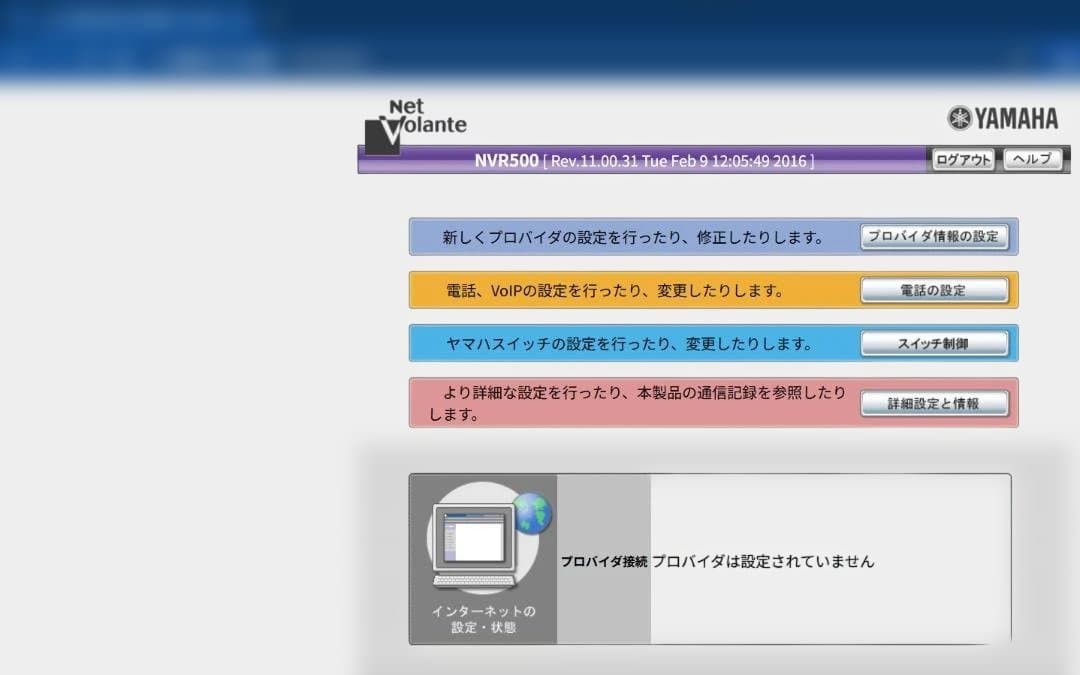The height and width of the screenshot is (675, 1080).
Task: Click 詳細設定と情報 detailed settings button
Action: [x=934, y=404]
